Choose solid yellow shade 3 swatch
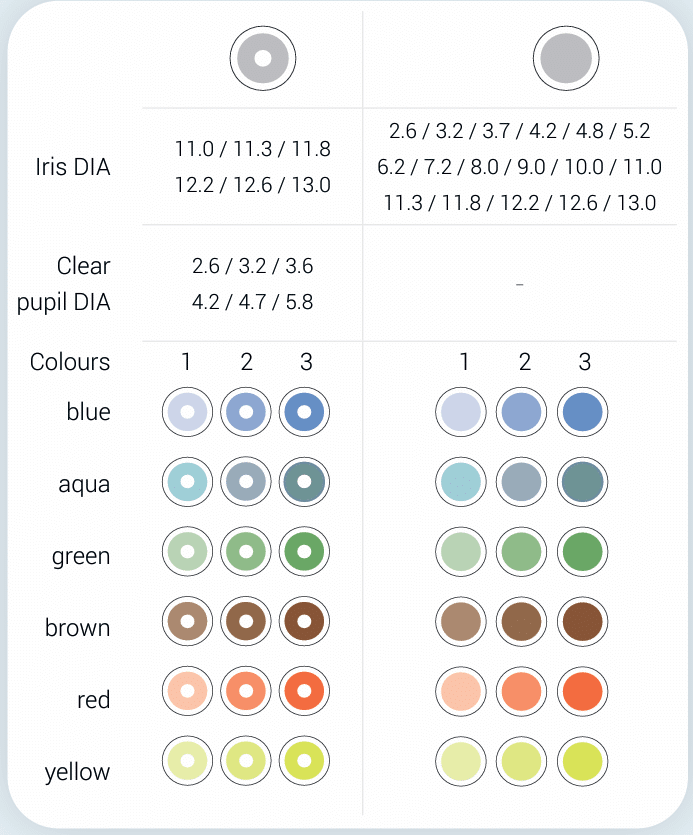The height and width of the screenshot is (835, 693). [x=582, y=761]
